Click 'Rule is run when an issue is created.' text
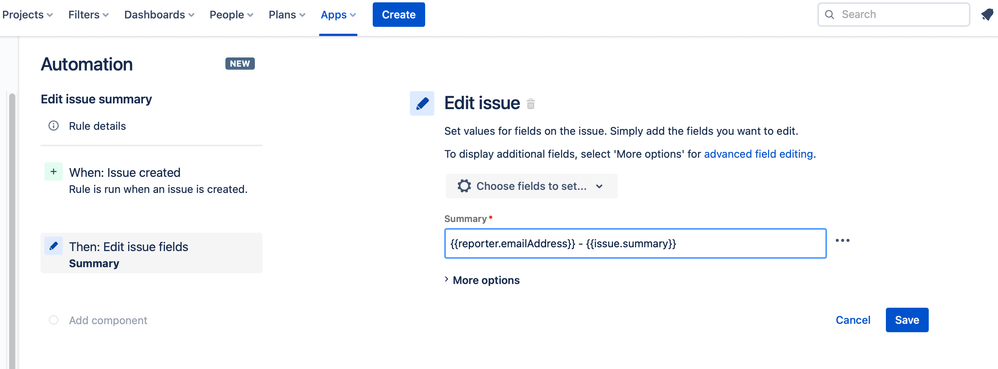998x369 pixels. pos(158,189)
